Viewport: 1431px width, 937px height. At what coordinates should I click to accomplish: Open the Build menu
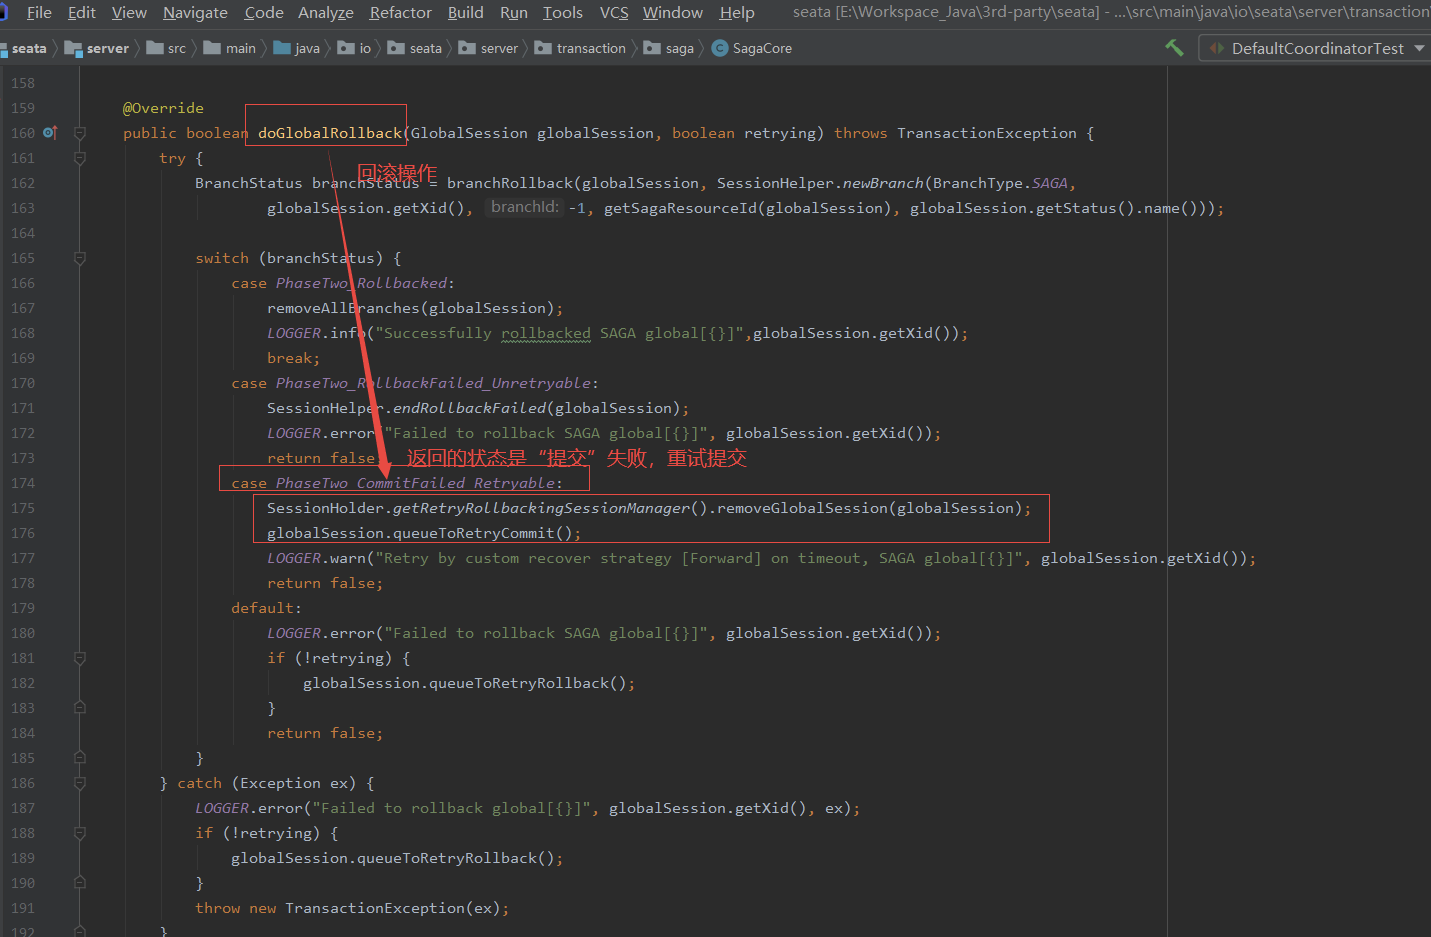pyautogui.click(x=466, y=13)
